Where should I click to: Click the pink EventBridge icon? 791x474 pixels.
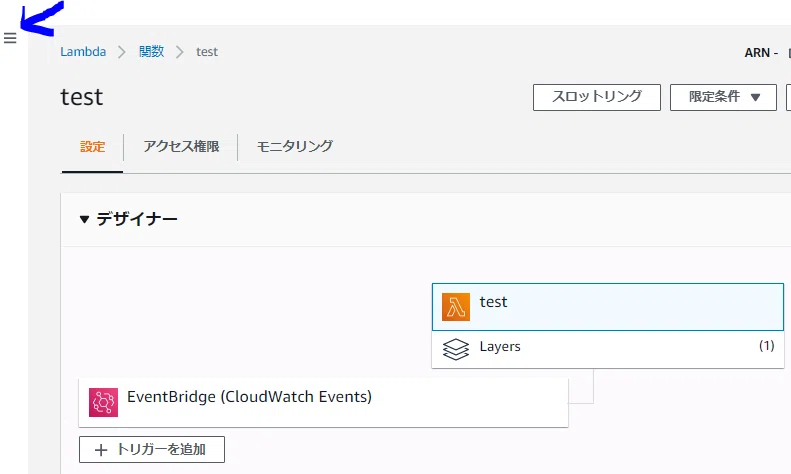[103, 402]
